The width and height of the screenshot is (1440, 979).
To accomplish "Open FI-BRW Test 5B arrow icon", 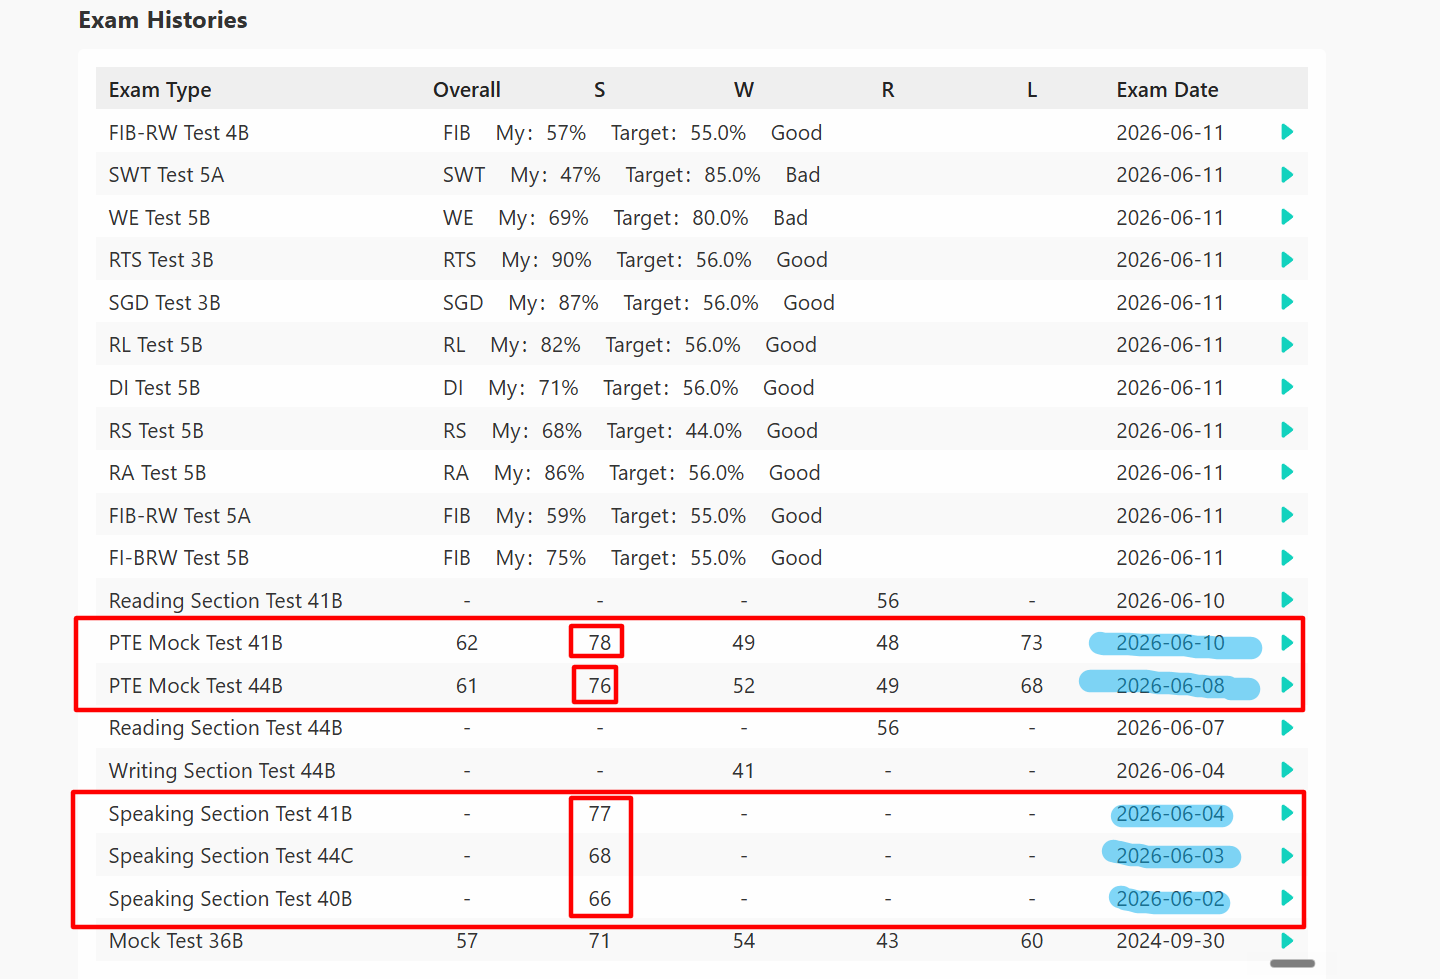I will [x=1287, y=558].
